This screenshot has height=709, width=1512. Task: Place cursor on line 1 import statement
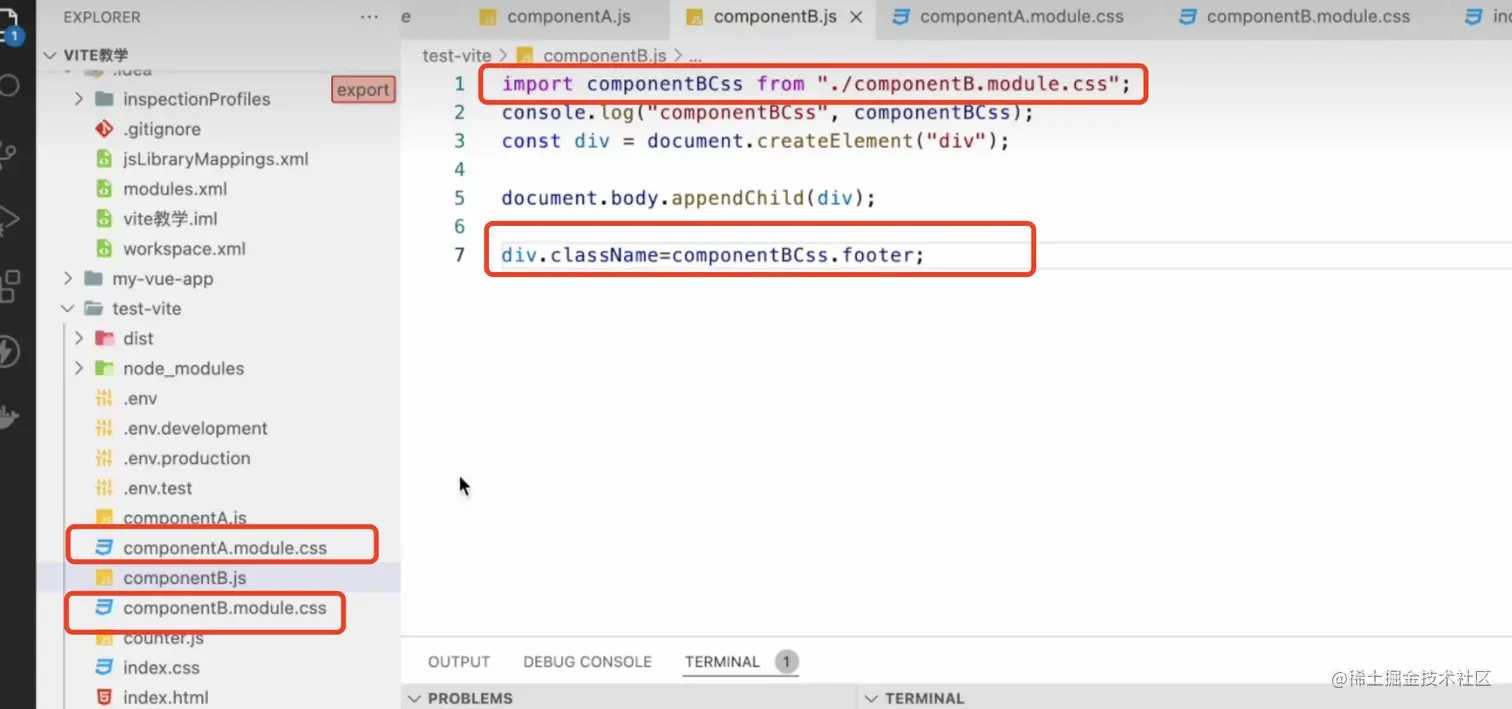(816, 84)
